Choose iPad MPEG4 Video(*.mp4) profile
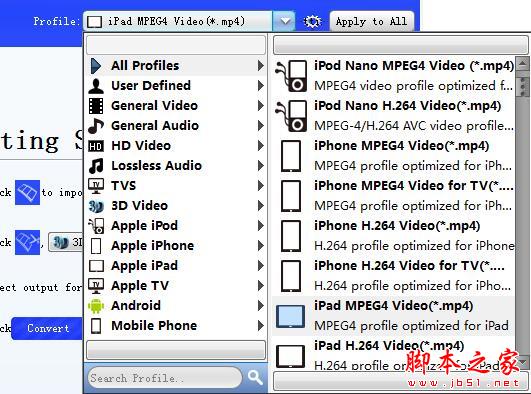Image resolution: width=531 pixels, height=394 pixels. tap(394, 316)
